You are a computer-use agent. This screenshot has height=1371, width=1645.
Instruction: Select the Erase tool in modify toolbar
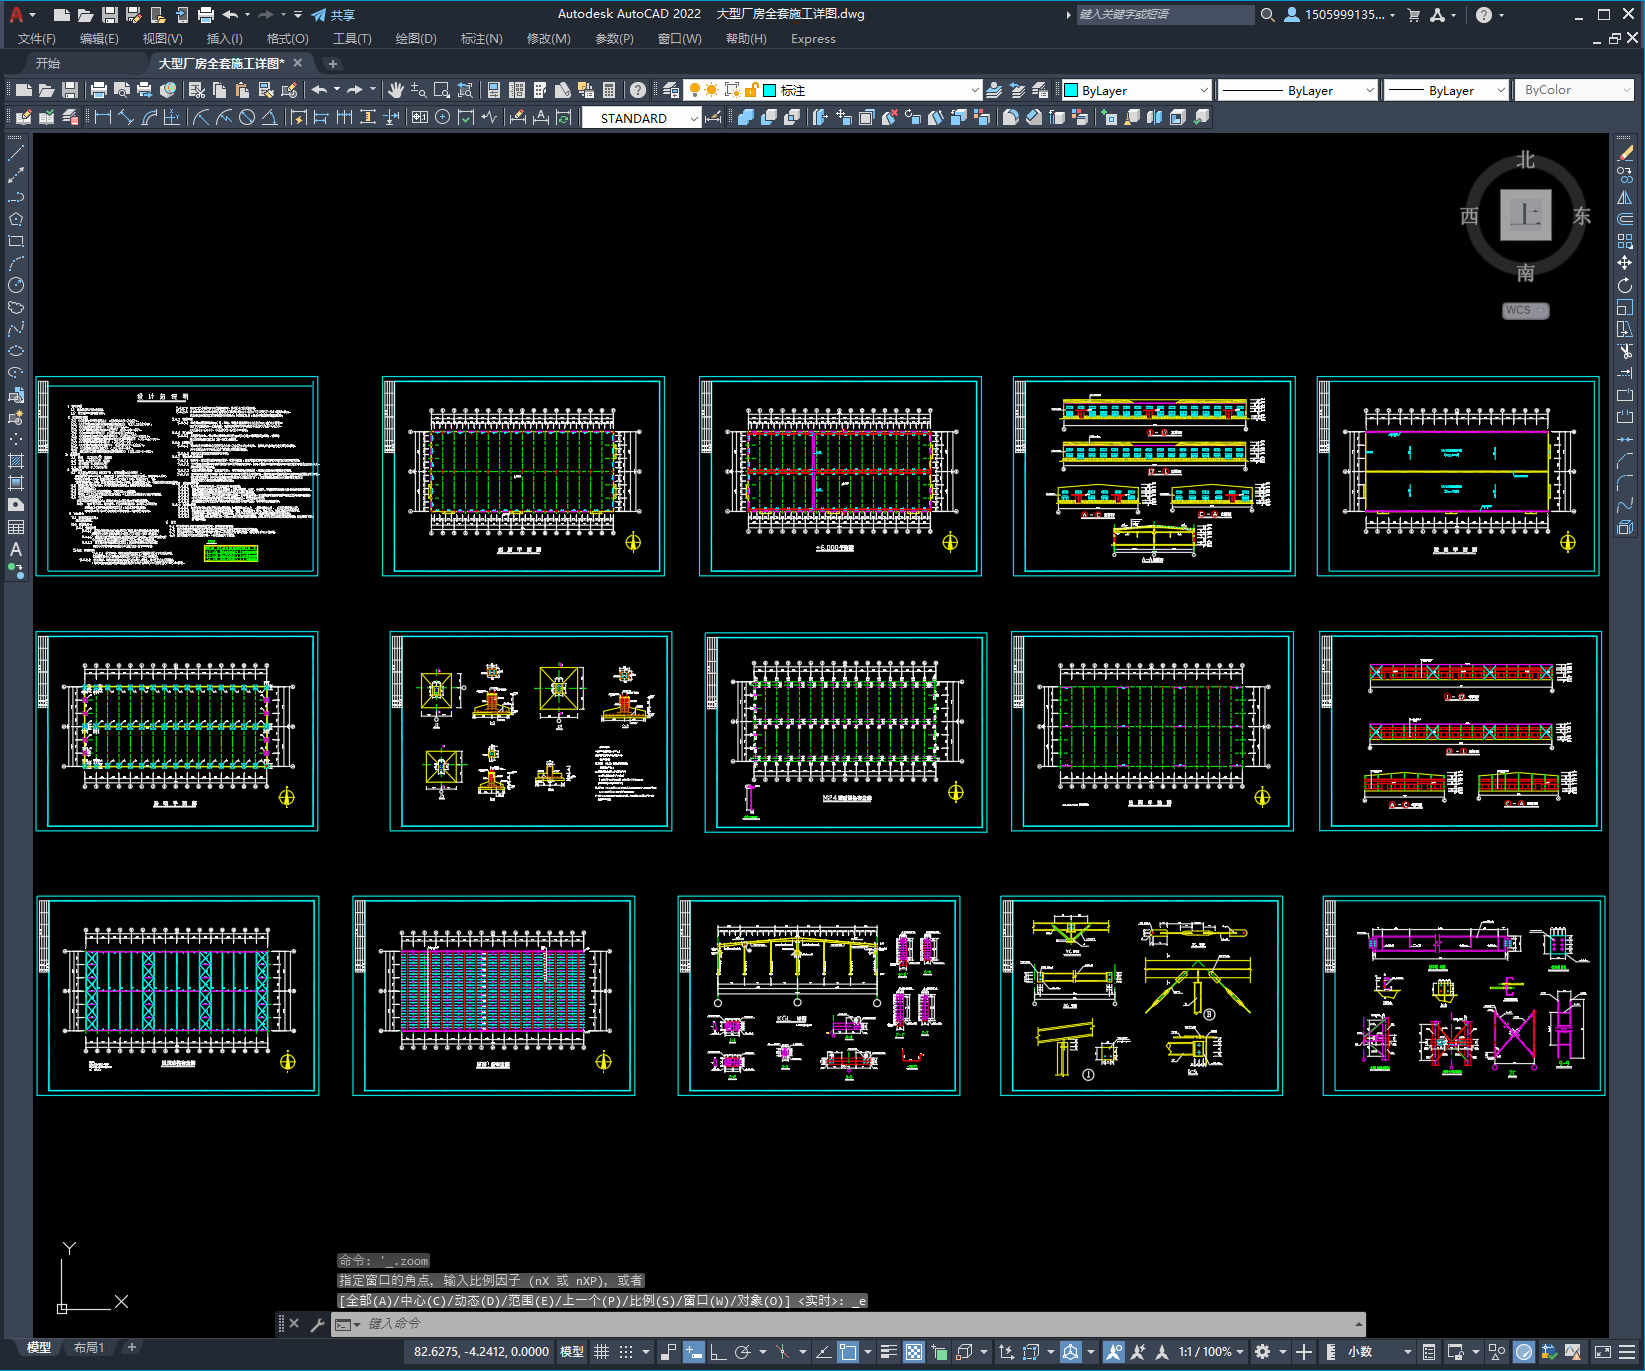point(1625,153)
